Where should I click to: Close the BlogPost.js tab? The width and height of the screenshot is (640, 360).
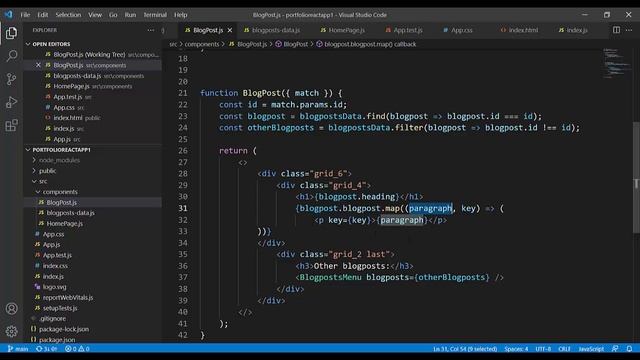point(230,30)
